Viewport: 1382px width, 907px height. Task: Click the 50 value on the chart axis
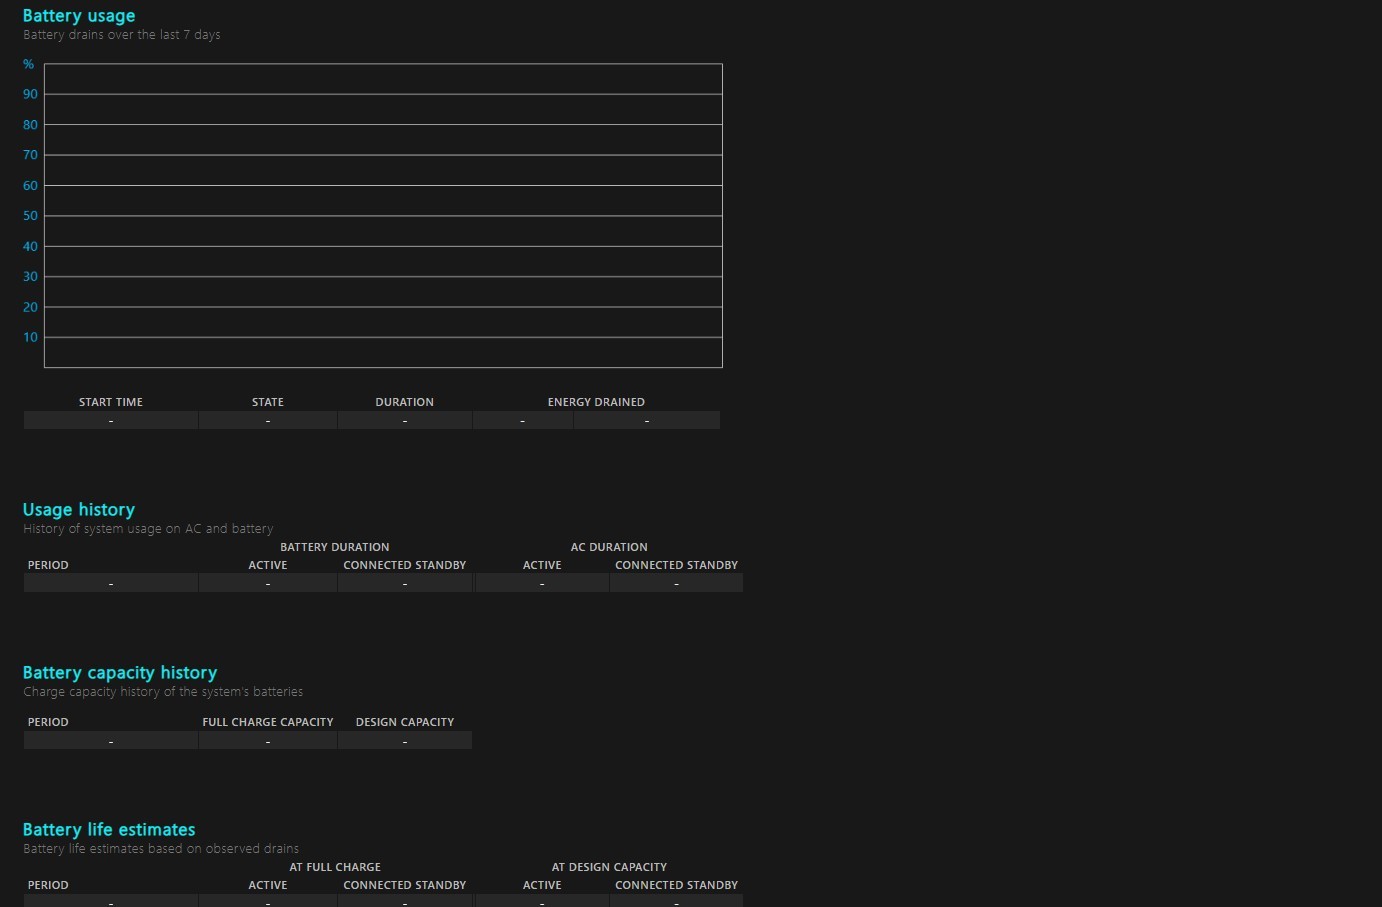click(x=30, y=216)
